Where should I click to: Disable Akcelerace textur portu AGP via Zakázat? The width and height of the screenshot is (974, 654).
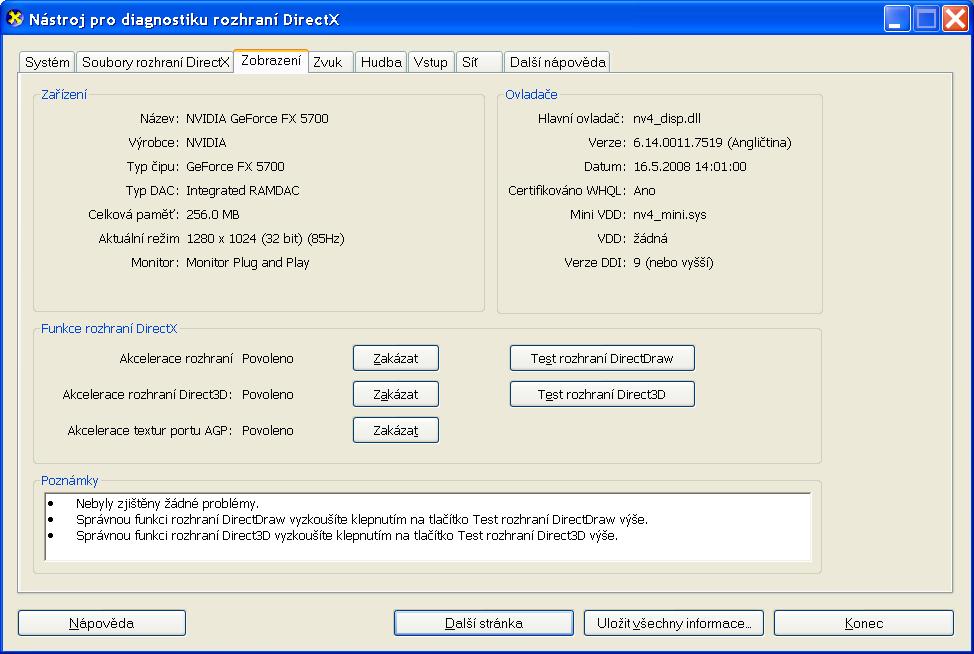click(395, 430)
